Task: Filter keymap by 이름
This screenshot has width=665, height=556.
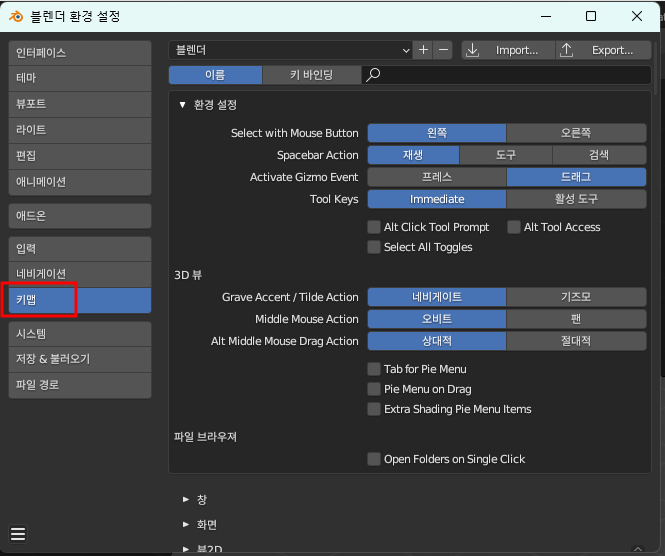Action: (215, 75)
